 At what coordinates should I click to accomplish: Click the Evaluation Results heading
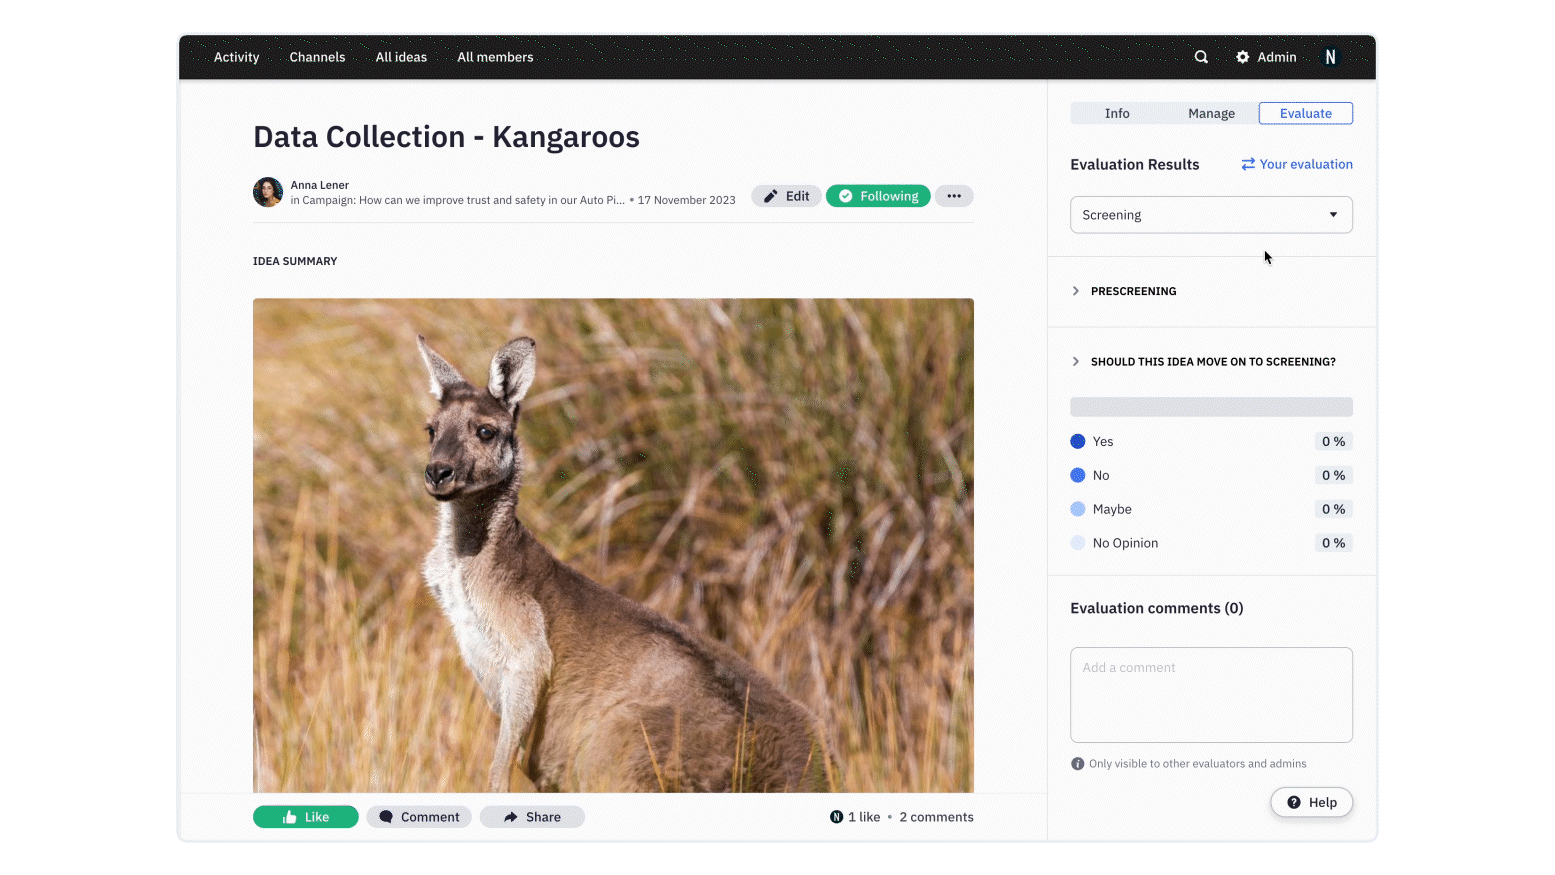(1135, 164)
